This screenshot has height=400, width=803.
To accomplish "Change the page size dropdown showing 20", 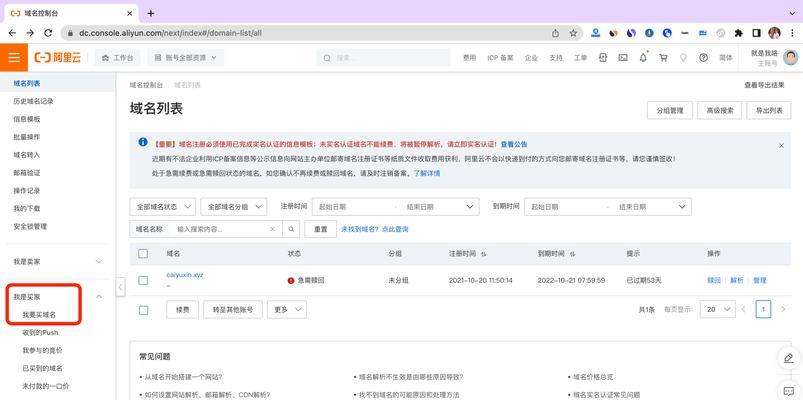I will point(717,309).
